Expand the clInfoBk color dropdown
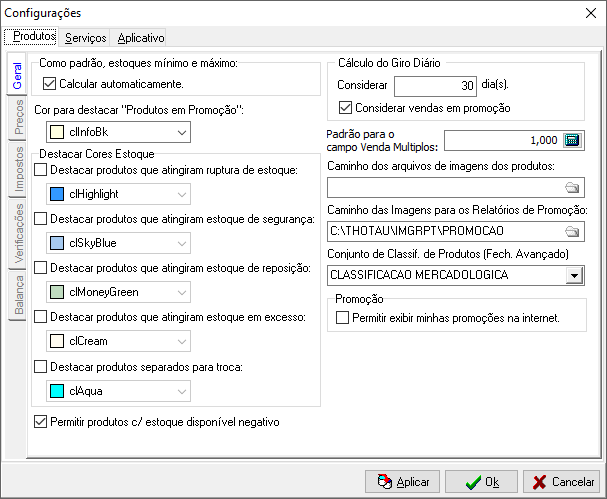 pos(181,132)
